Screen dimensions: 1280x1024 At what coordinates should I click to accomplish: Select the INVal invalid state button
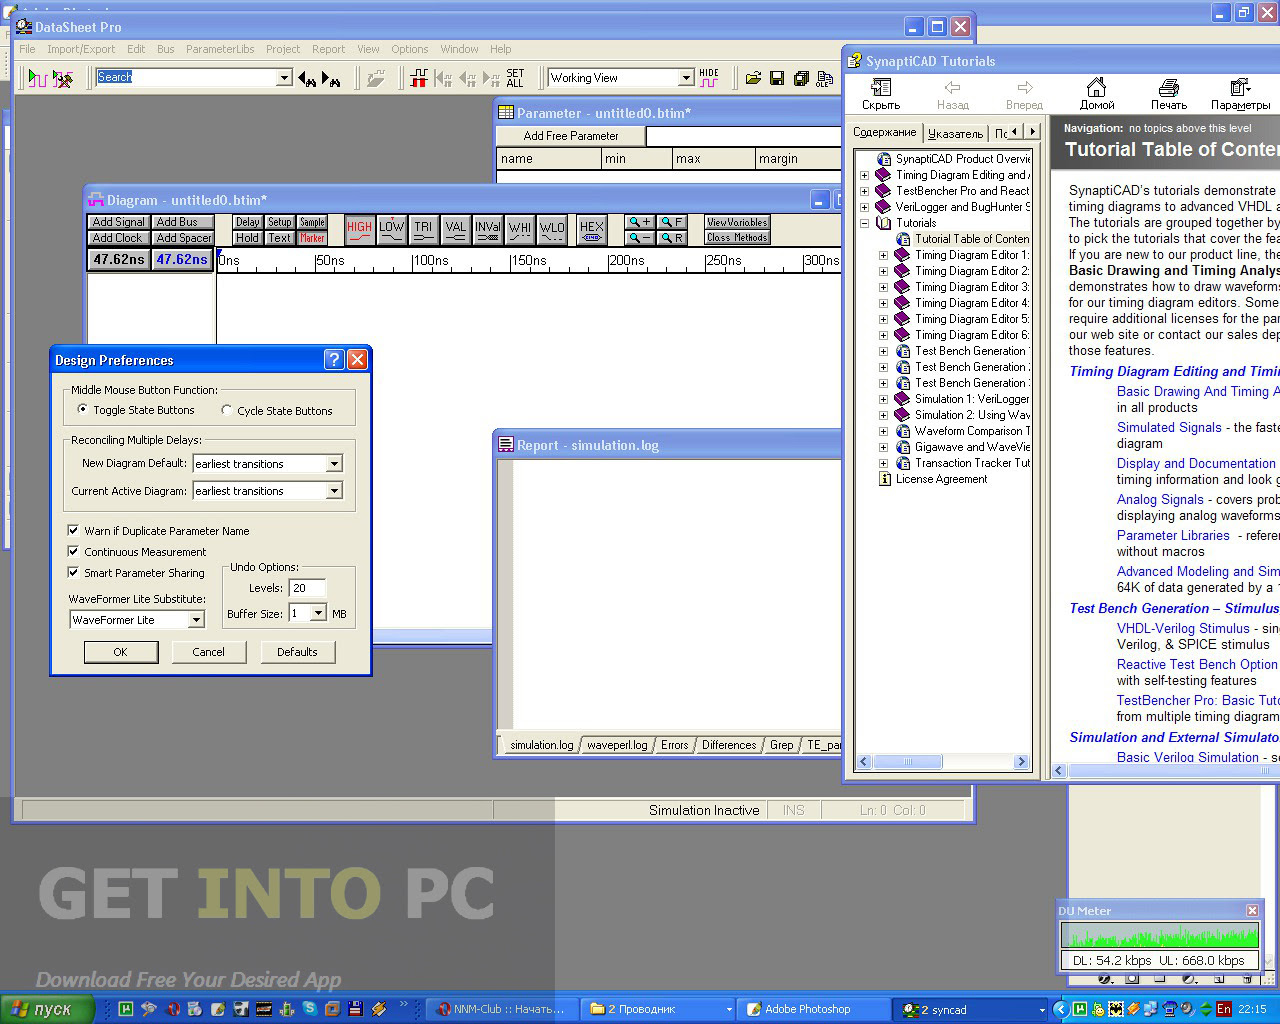click(488, 230)
